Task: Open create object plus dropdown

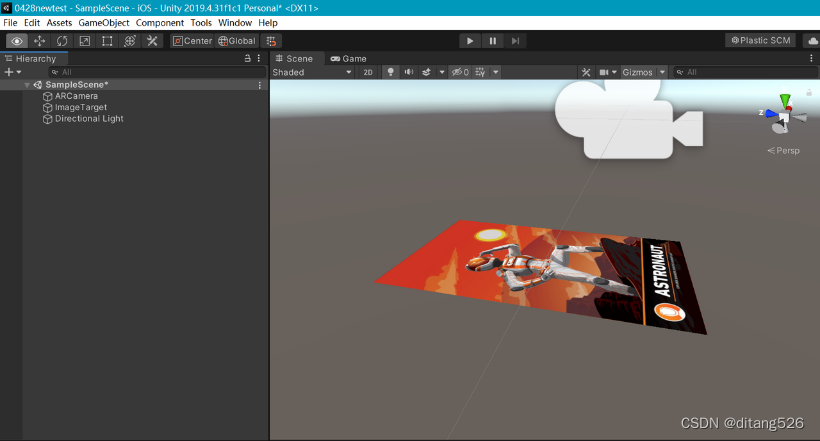Action: 13,72
